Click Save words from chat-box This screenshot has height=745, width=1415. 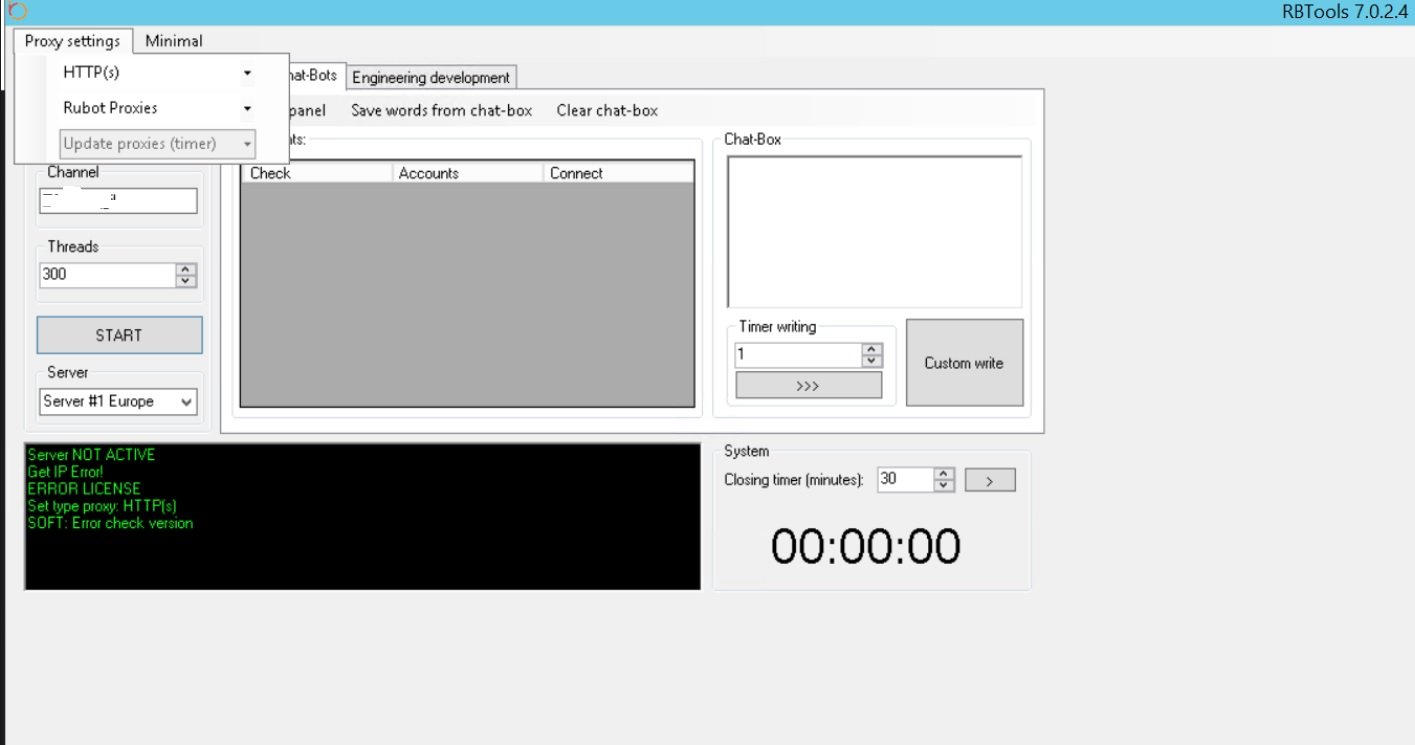click(441, 111)
